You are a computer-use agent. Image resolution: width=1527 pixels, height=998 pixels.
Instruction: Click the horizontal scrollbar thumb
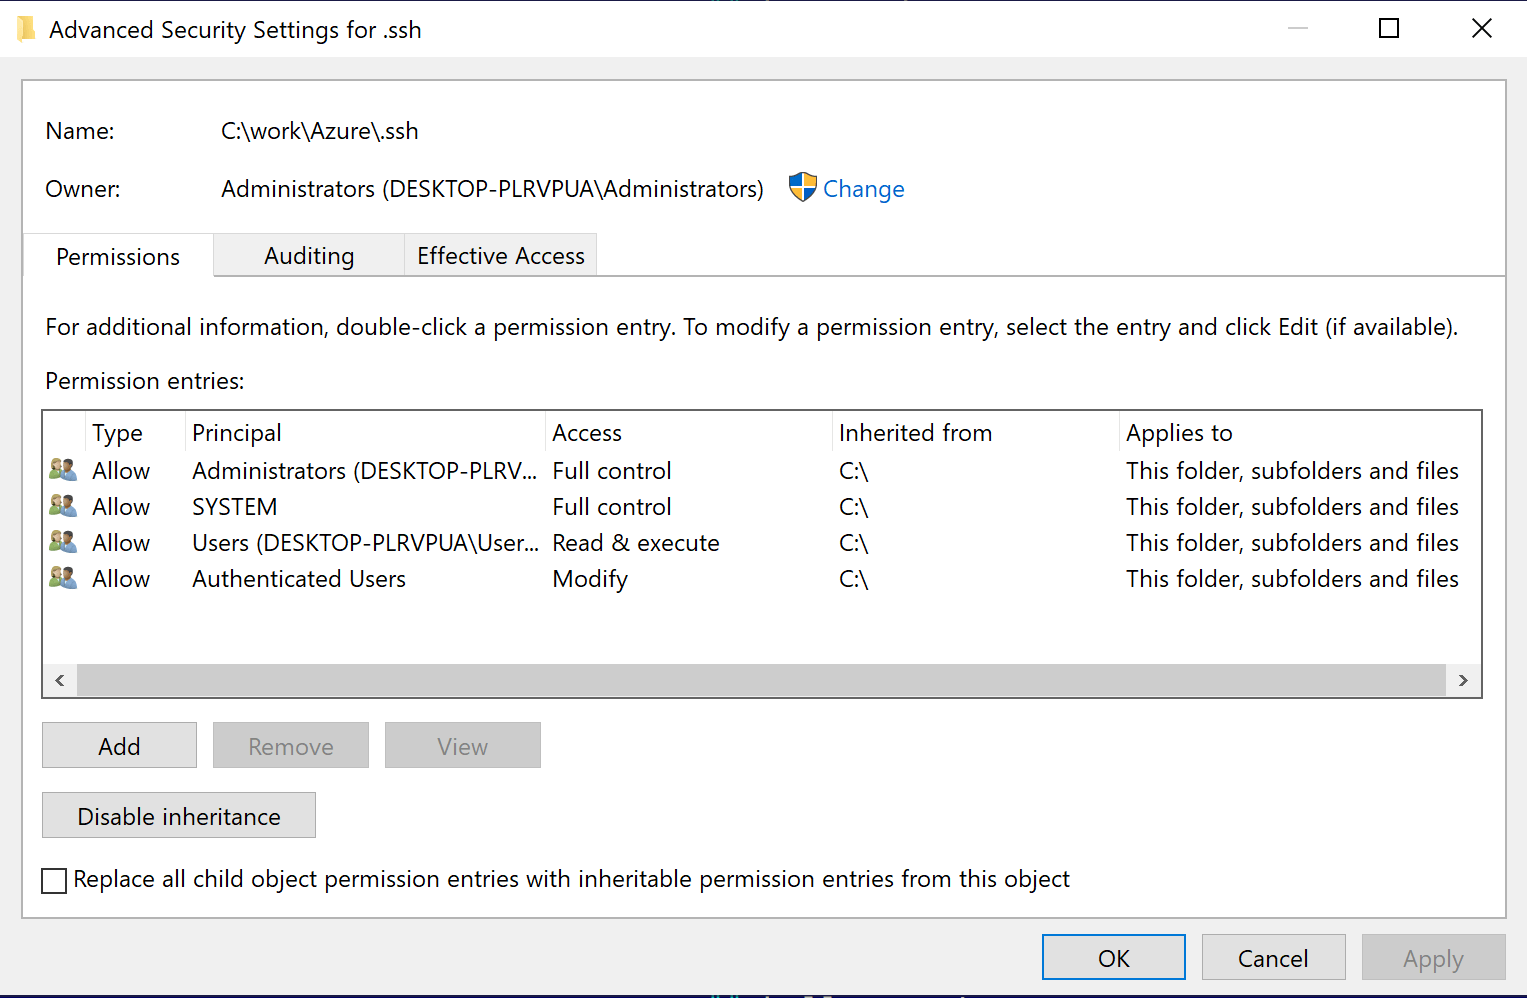760,680
